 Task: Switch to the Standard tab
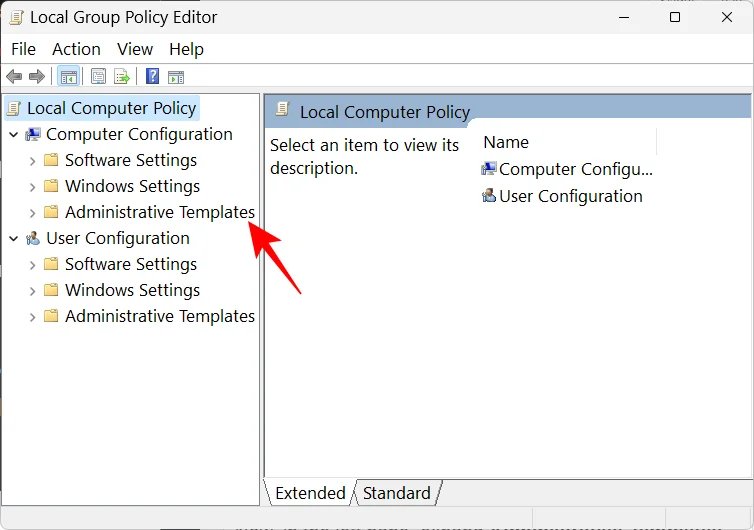pos(397,493)
